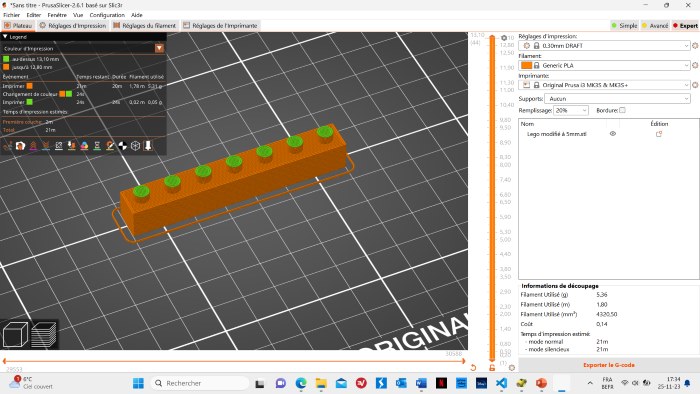Image resolution: width=700 pixels, height=394 pixels.
Task: Switch to sliced layers preview view
Action: (44, 334)
